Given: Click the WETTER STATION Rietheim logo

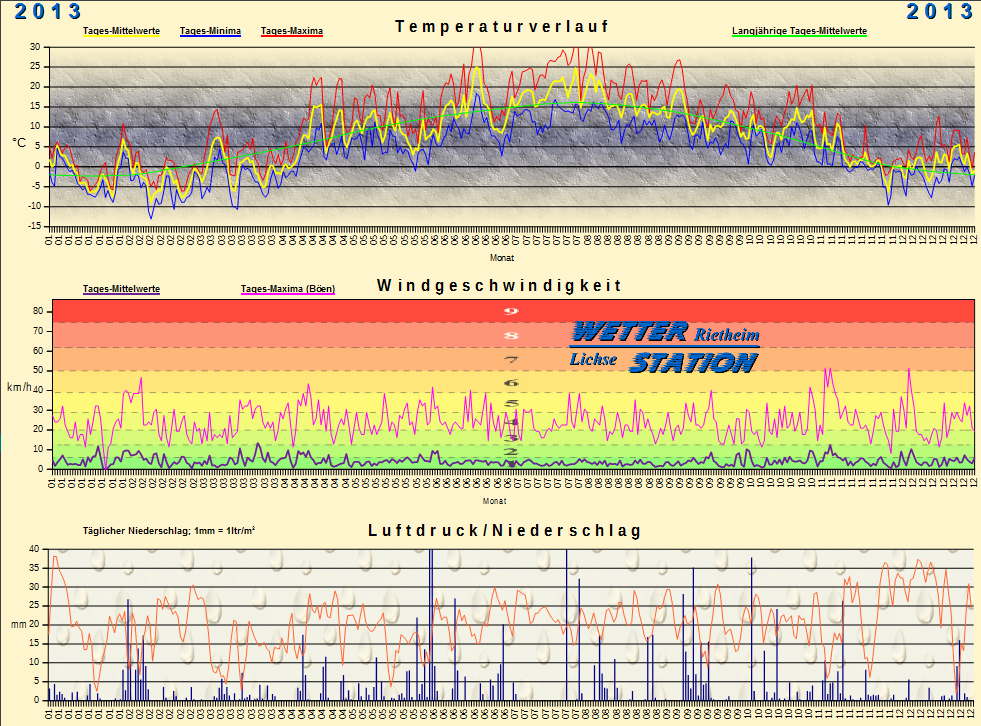Looking at the screenshot, I should pos(664,347).
